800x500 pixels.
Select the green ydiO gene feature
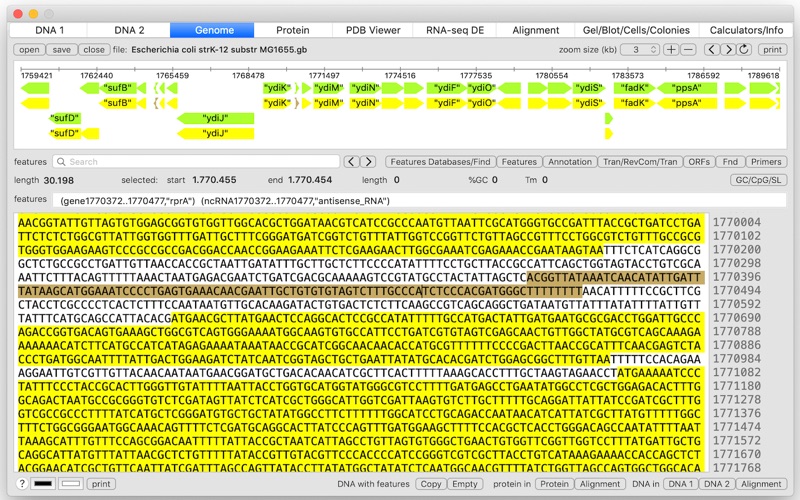[x=482, y=88]
